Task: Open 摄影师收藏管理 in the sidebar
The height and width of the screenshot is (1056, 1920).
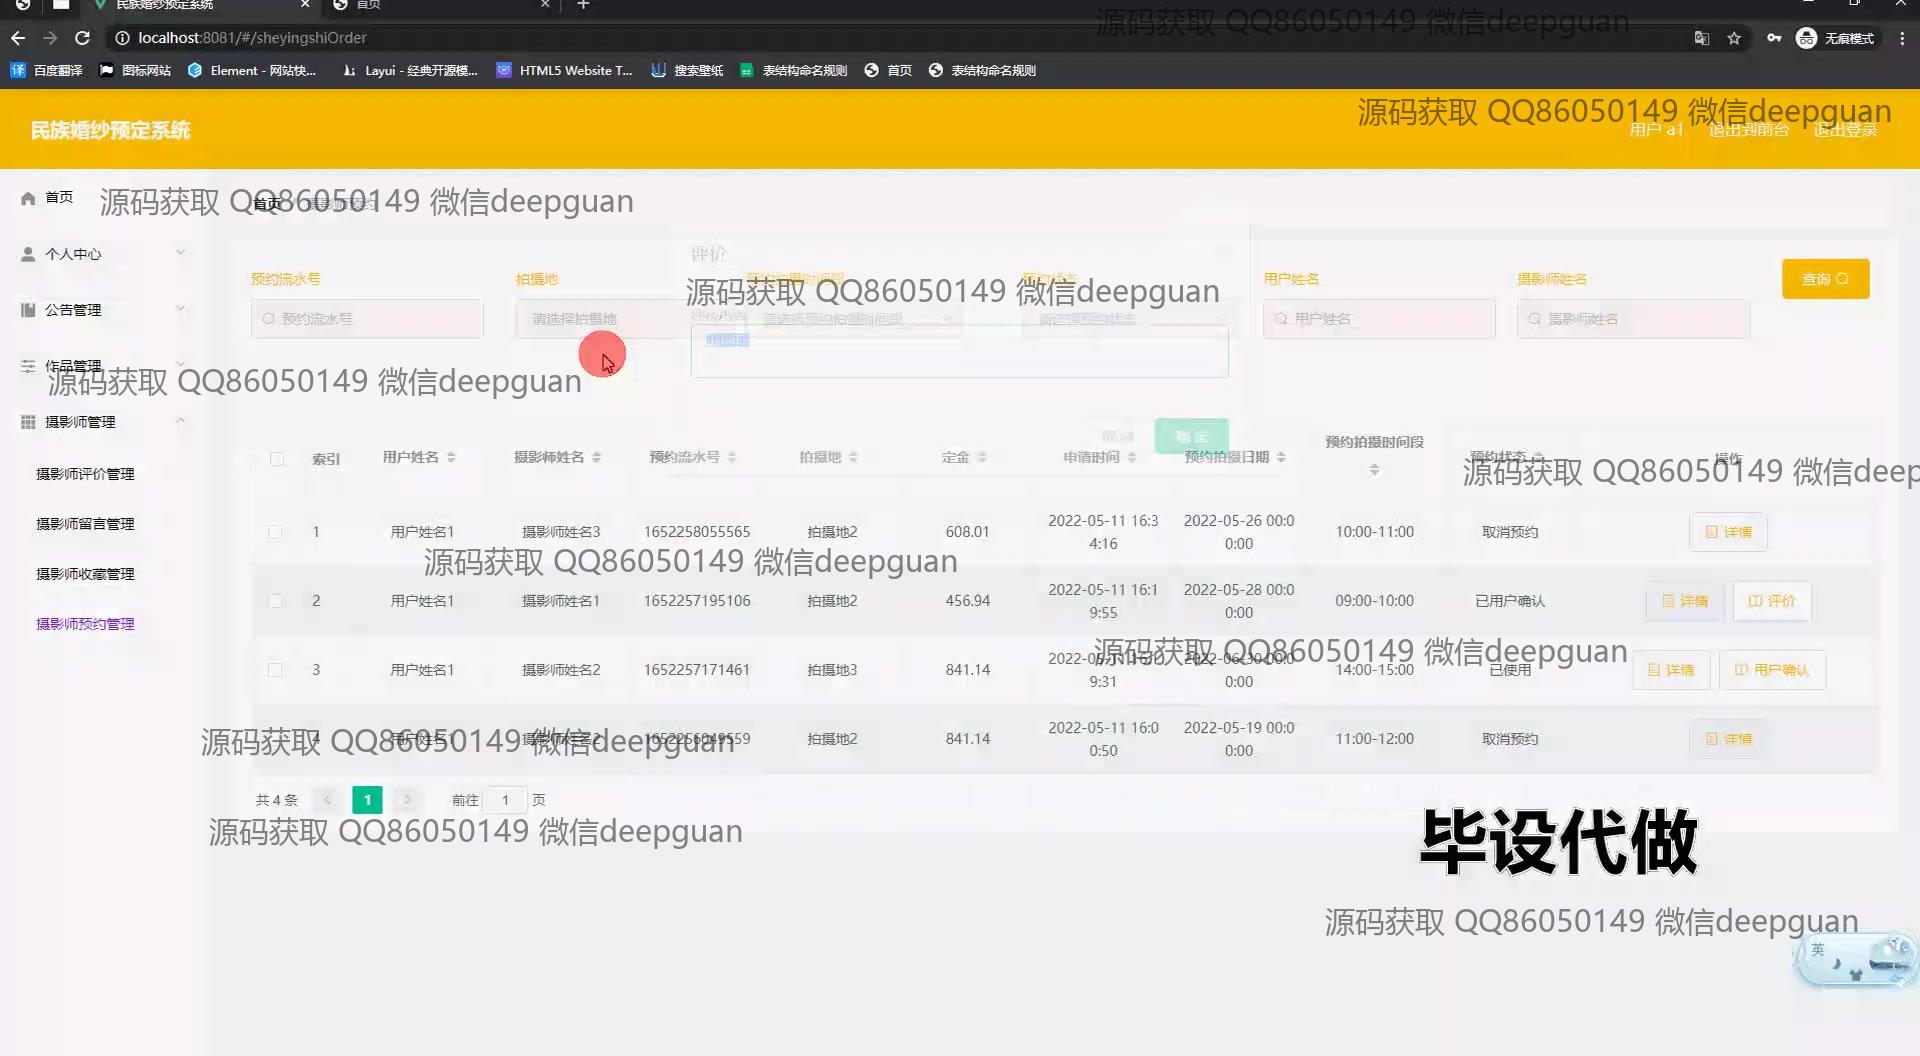Action: pyautogui.click(x=85, y=574)
